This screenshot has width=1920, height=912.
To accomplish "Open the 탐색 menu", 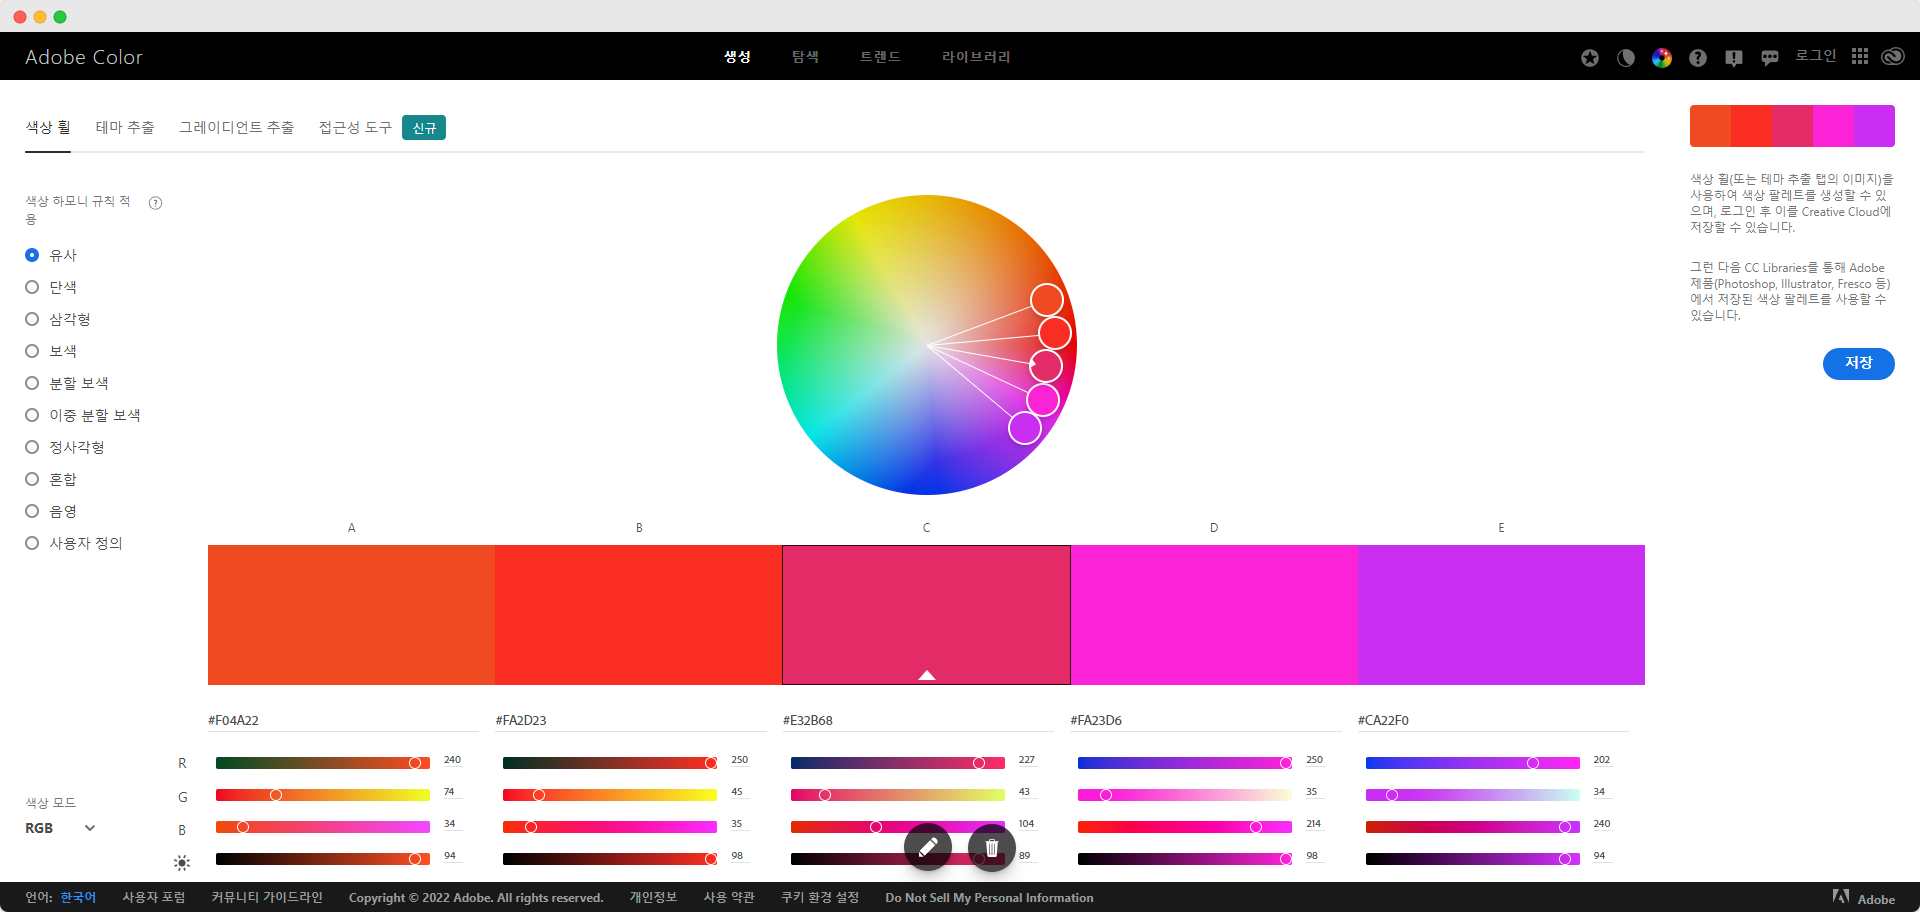I will click(805, 57).
